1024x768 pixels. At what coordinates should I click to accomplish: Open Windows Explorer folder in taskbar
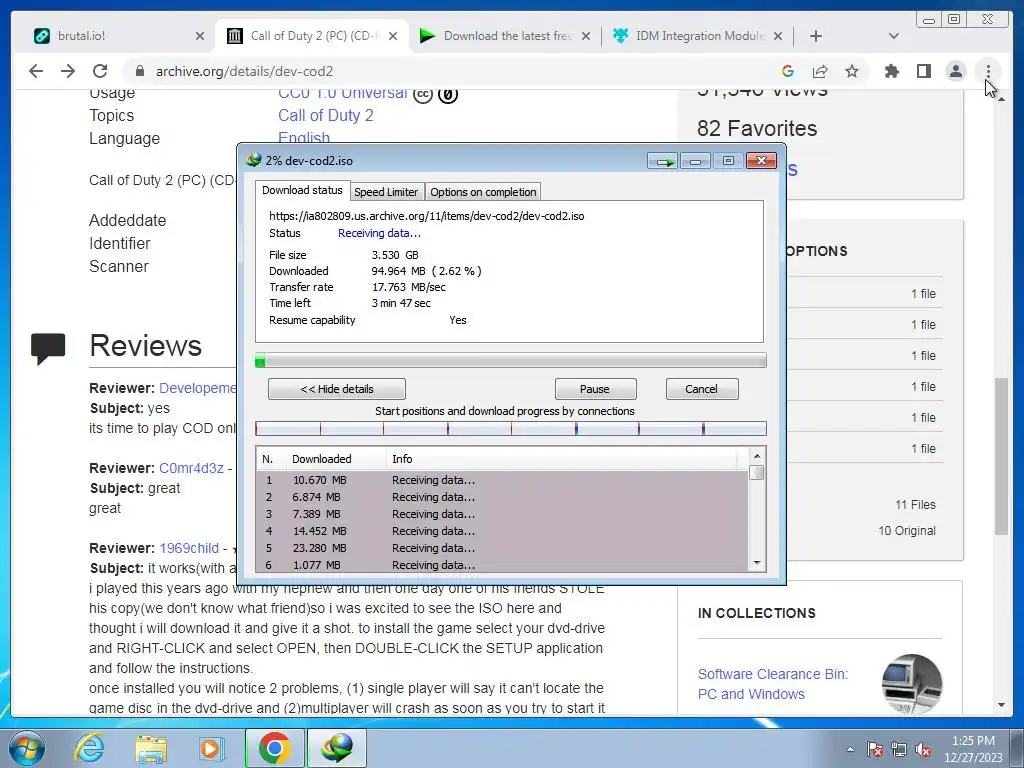(x=151, y=748)
